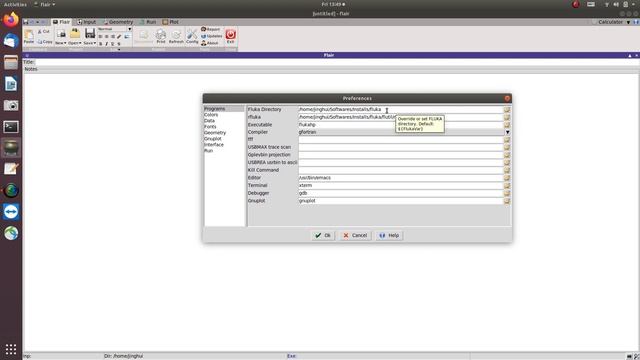Click the Editor path input field

400,178
